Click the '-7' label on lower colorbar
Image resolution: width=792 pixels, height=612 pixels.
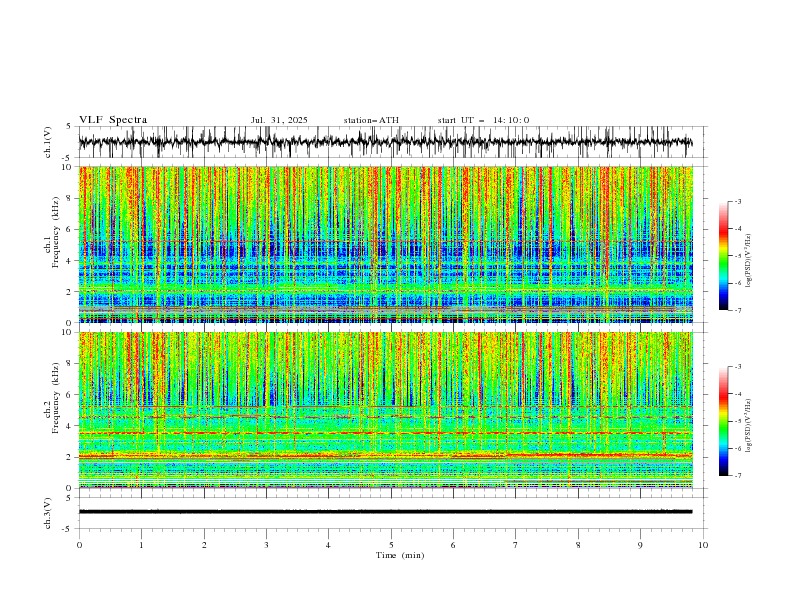(x=737, y=476)
